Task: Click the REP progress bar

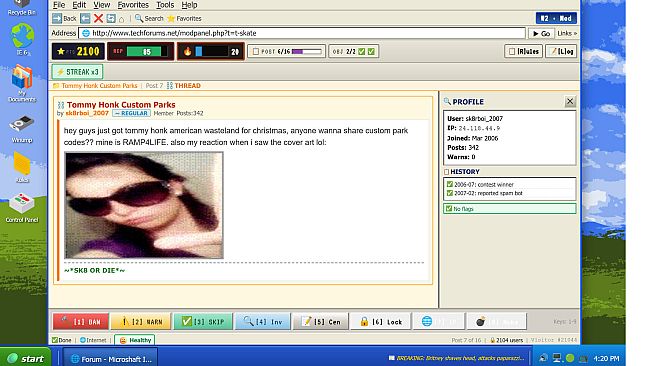Action: click(x=147, y=52)
